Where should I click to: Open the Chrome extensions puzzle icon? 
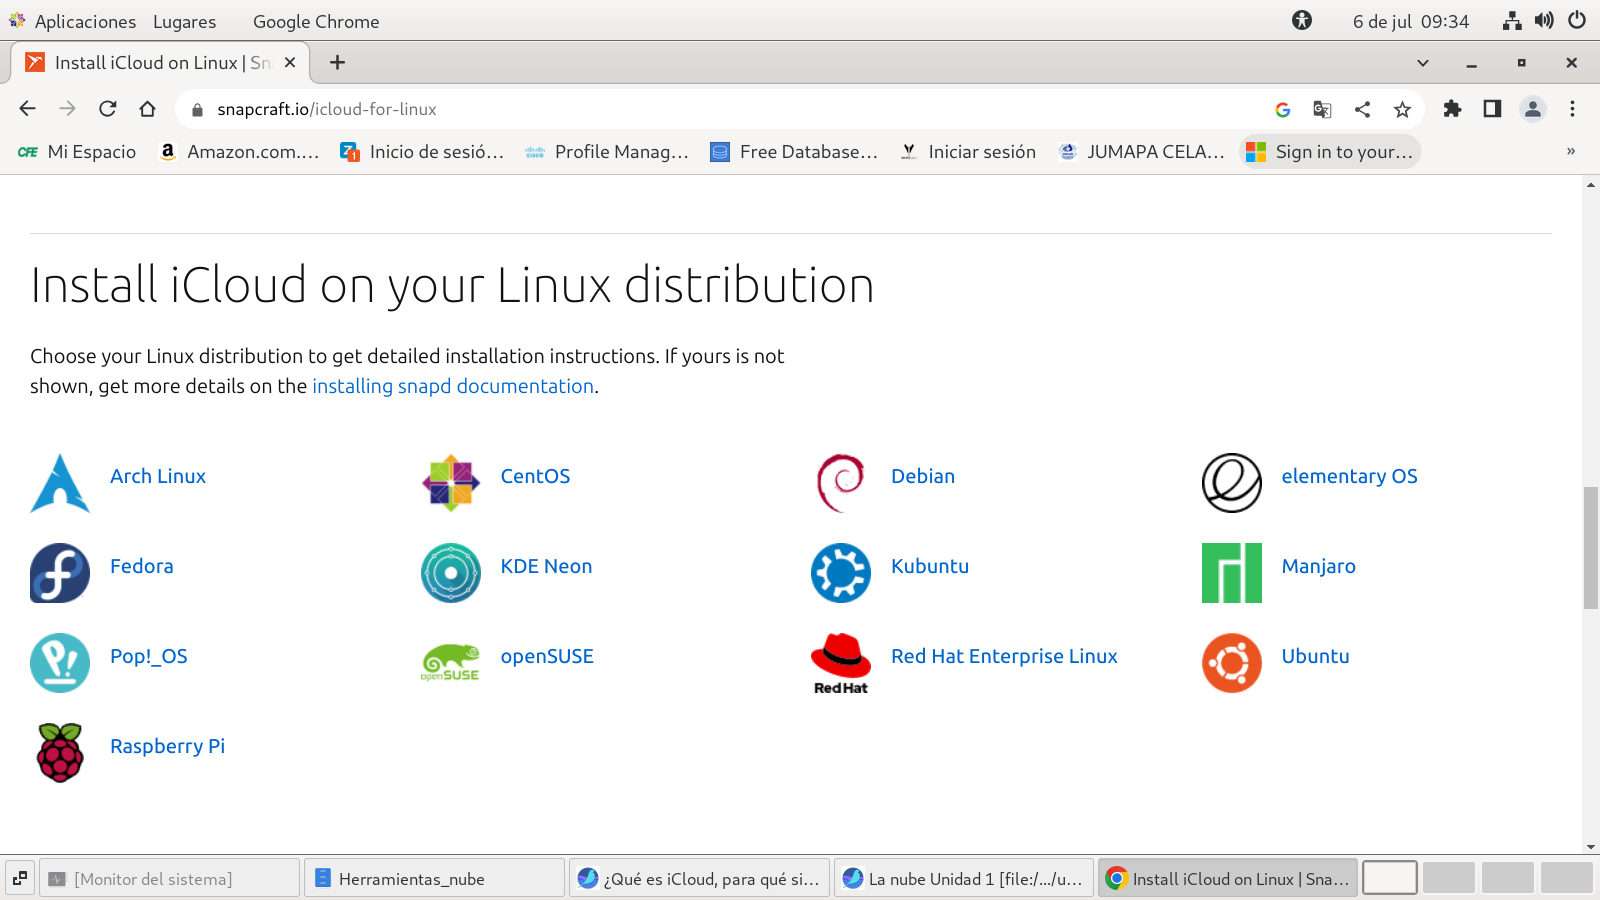tap(1452, 109)
